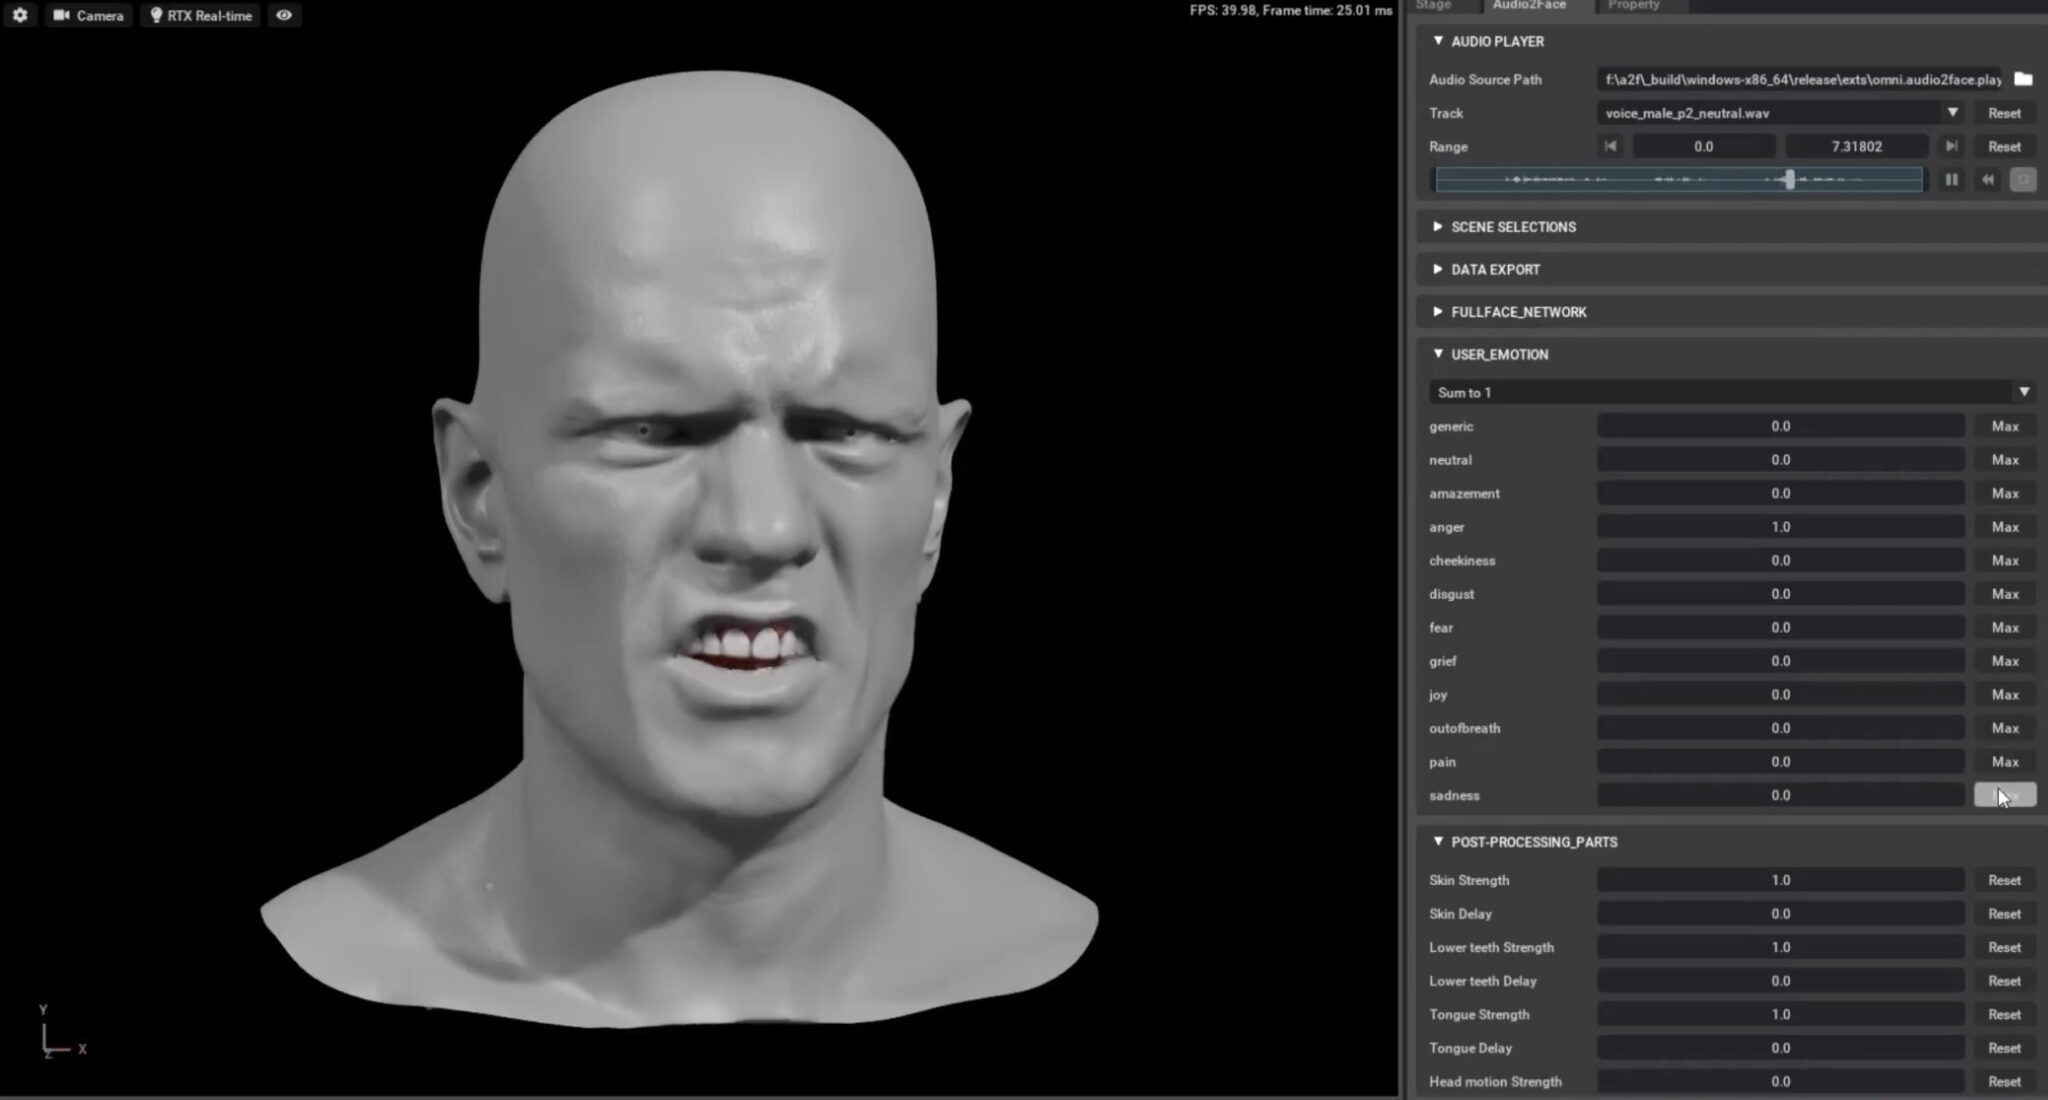Click Max button for joy emotion
This screenshot has width=2048, height=1100.
(x=2004, y=694)
